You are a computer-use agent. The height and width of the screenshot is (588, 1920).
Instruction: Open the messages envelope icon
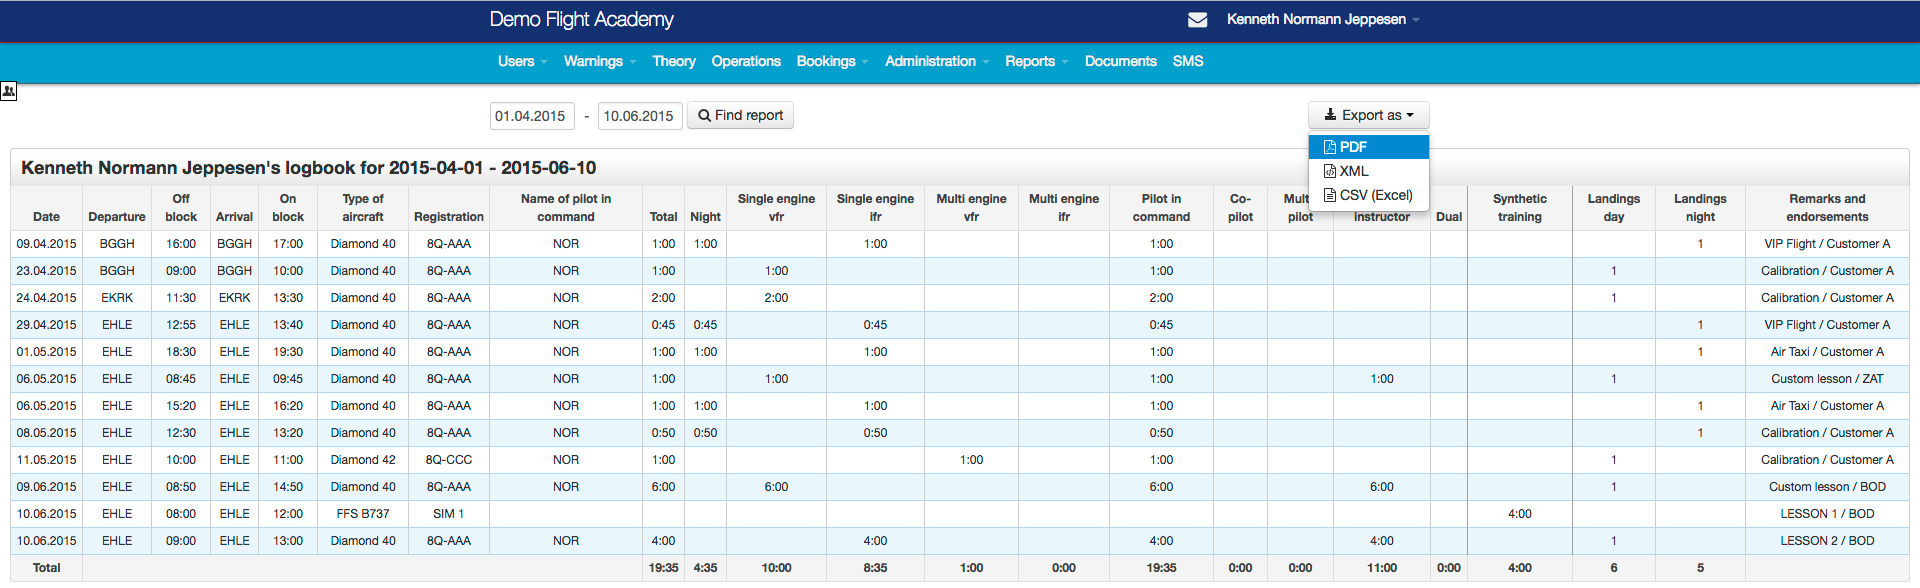1197,20
